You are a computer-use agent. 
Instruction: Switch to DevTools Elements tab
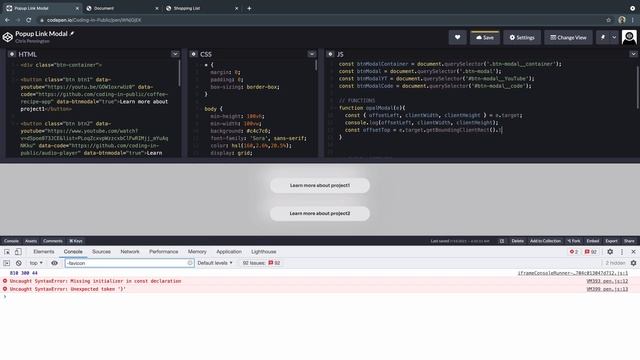point(44,252)
